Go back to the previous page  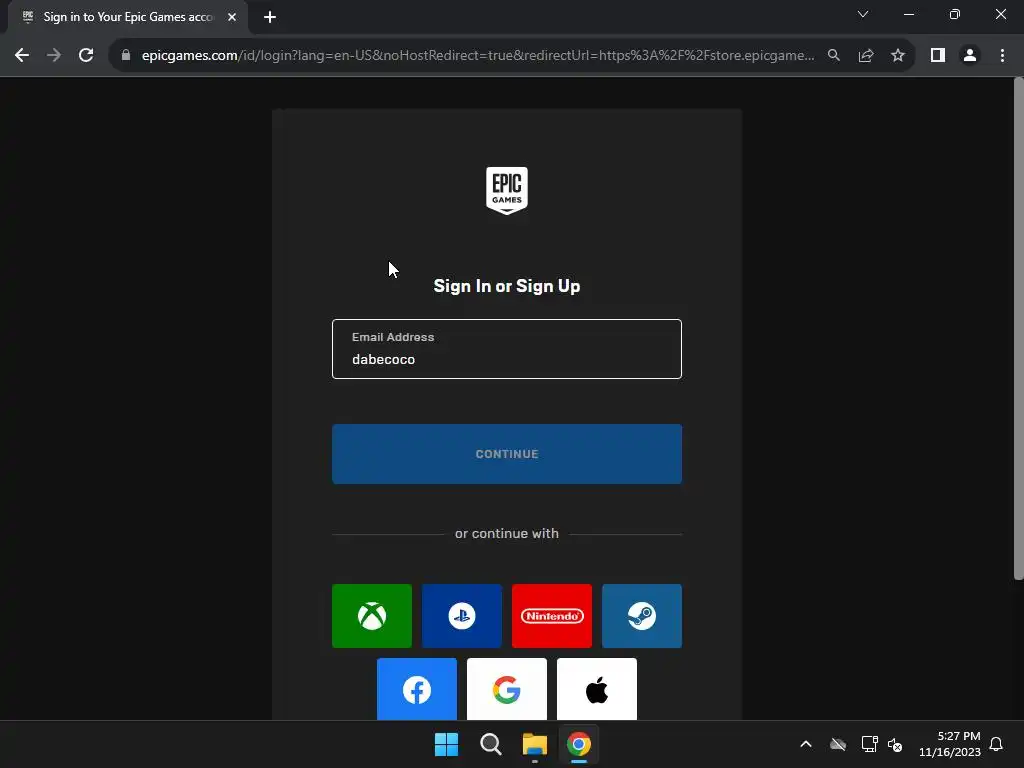(x=22, y=56)
